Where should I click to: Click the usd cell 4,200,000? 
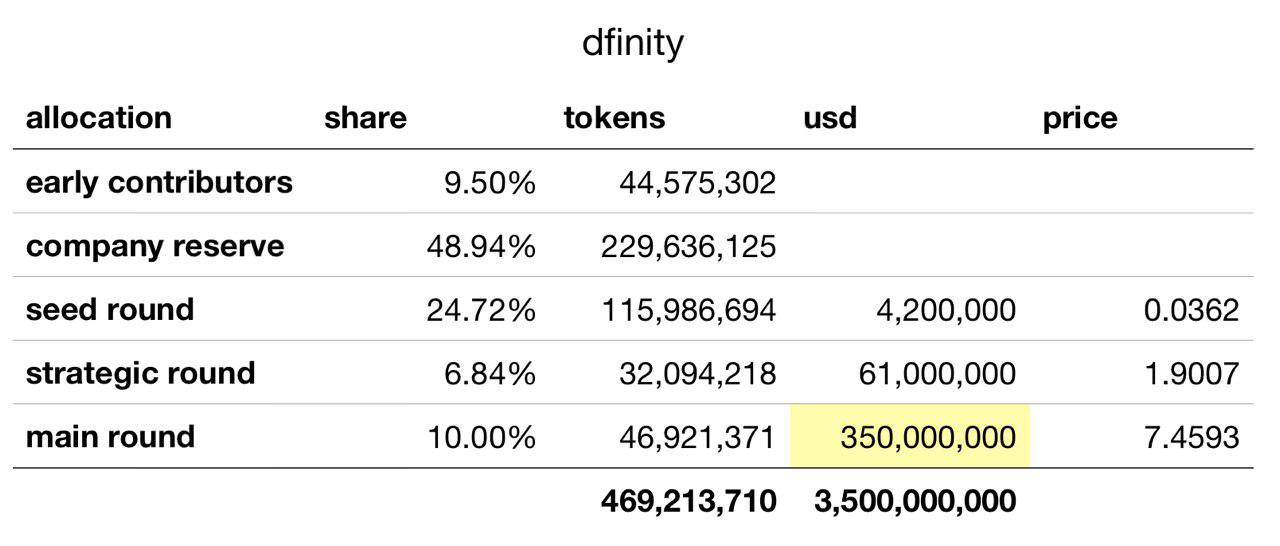pyautogui.click(x=946, y=311)
